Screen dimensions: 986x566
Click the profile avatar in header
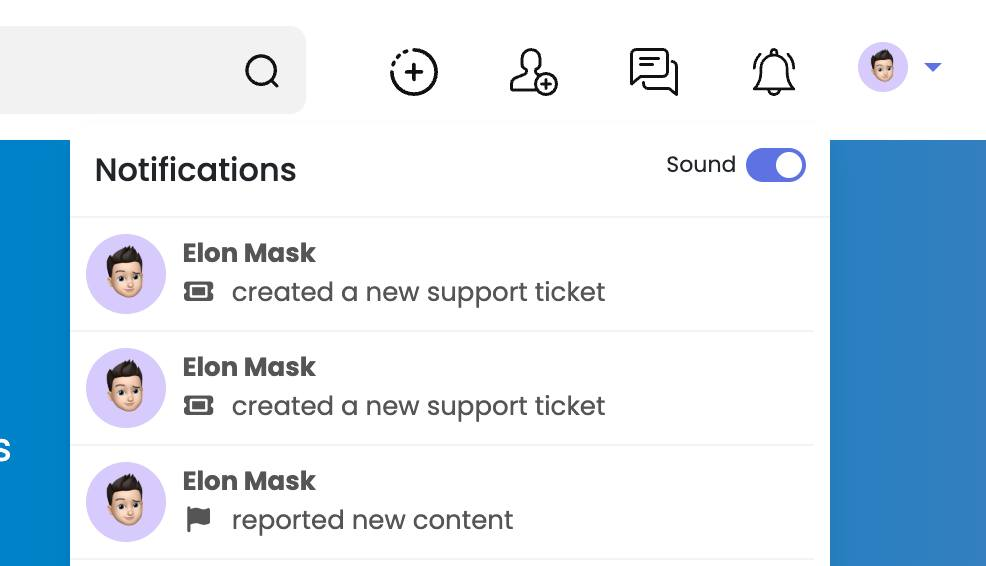(x=882, y=67)
